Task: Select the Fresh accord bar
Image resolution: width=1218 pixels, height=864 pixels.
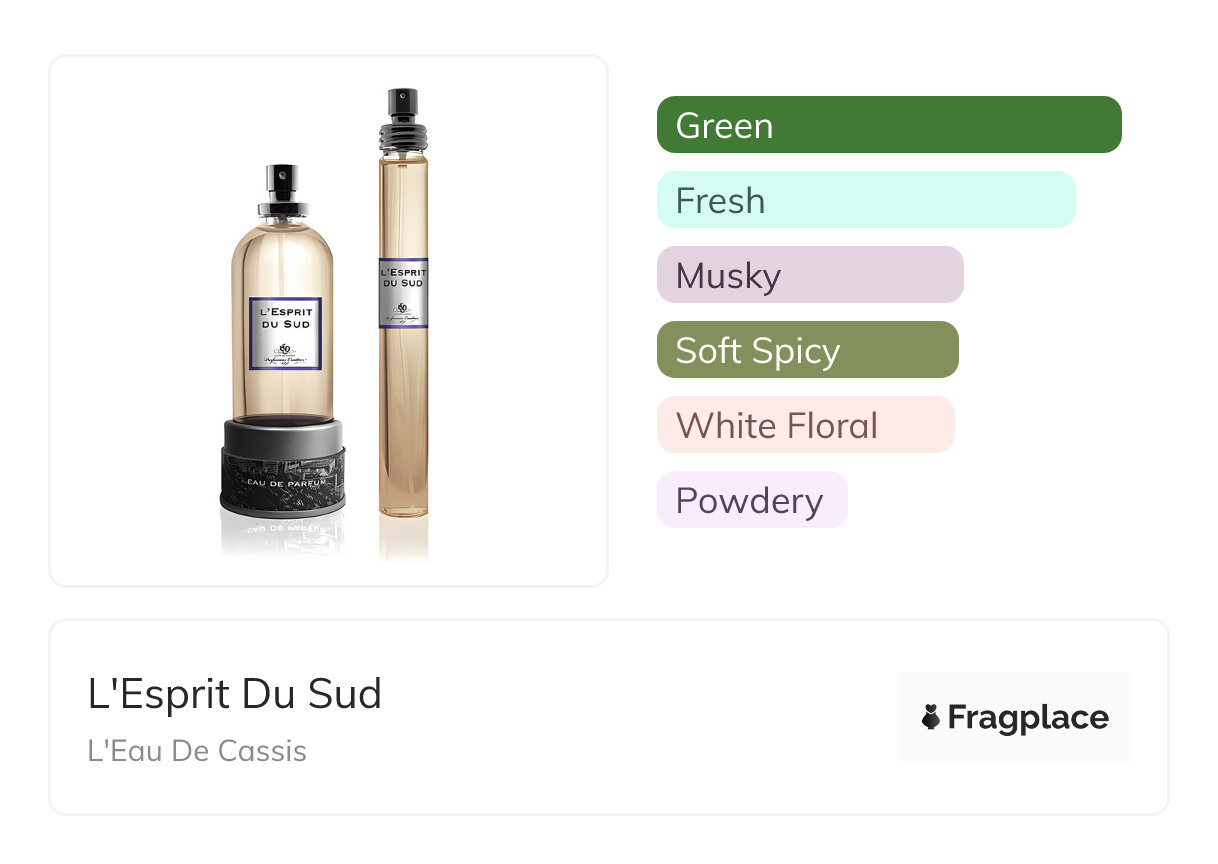Action: [x=866, y=200]
